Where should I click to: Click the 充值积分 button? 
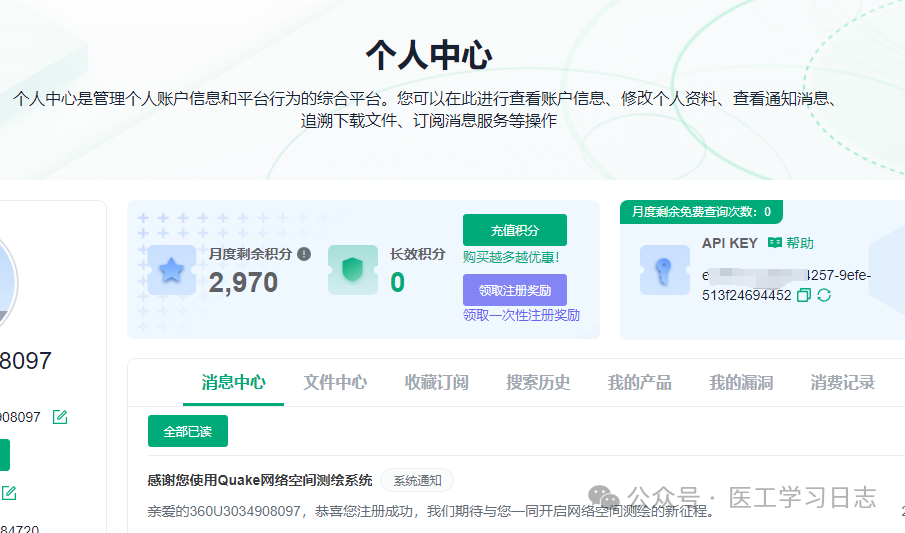(x=515, y=230)
